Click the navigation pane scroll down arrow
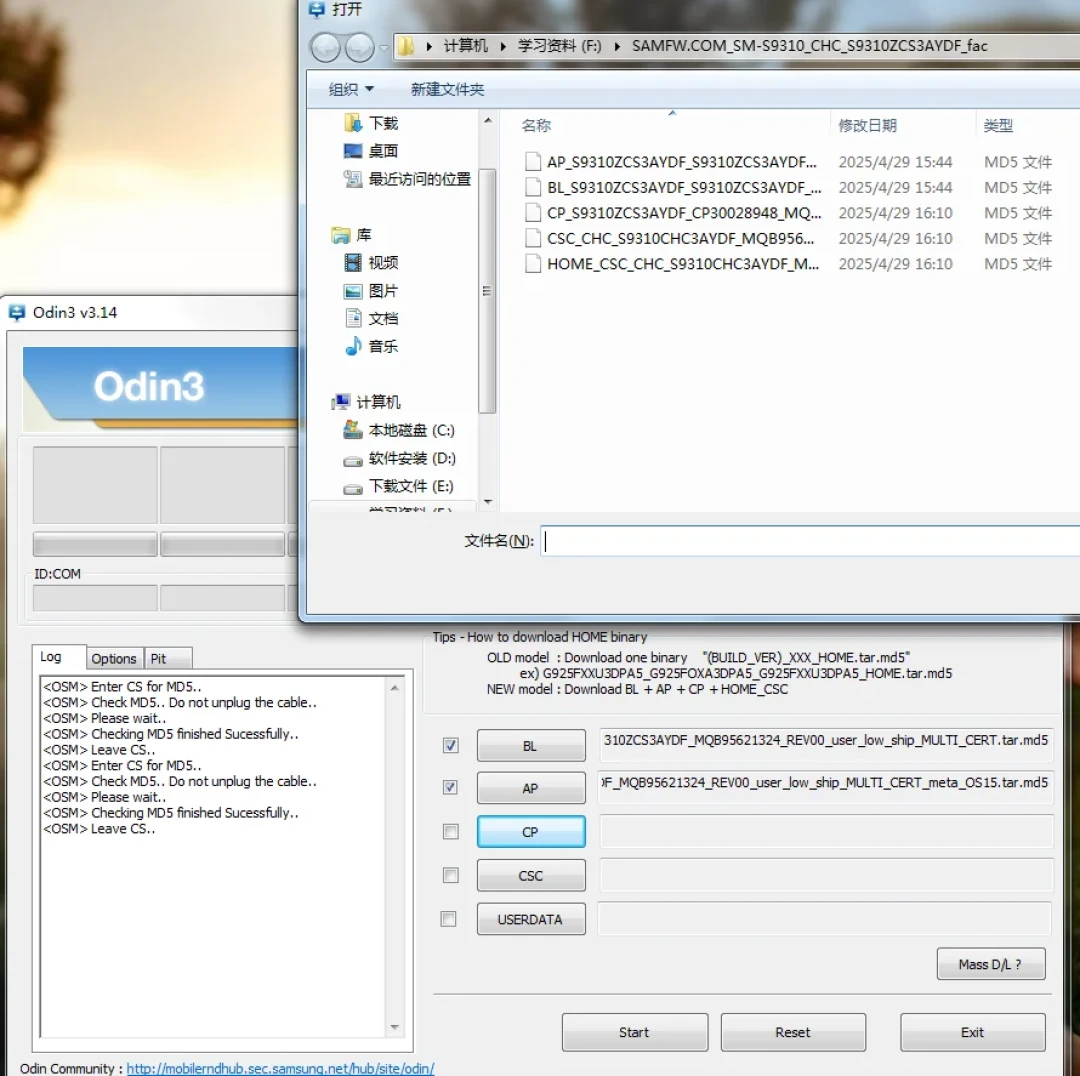Screen dimensions: 1080x1076 488,501
